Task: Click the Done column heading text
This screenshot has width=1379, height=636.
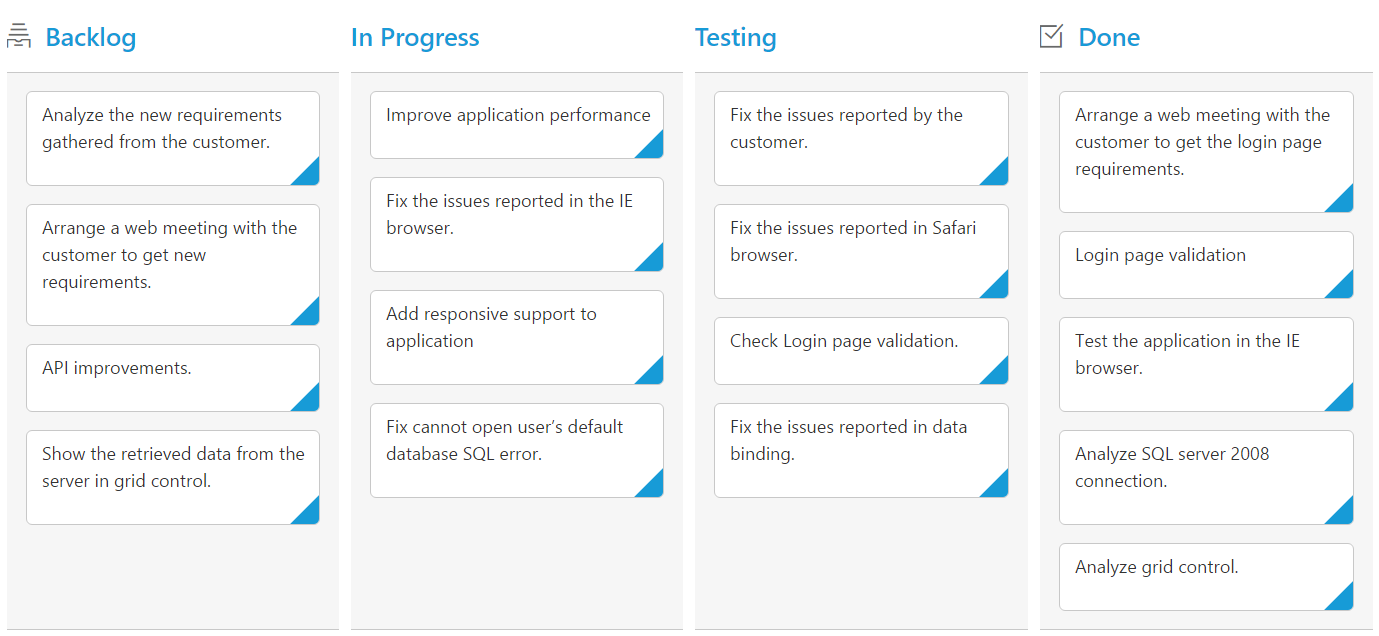Action: (x=1109, y=38)
